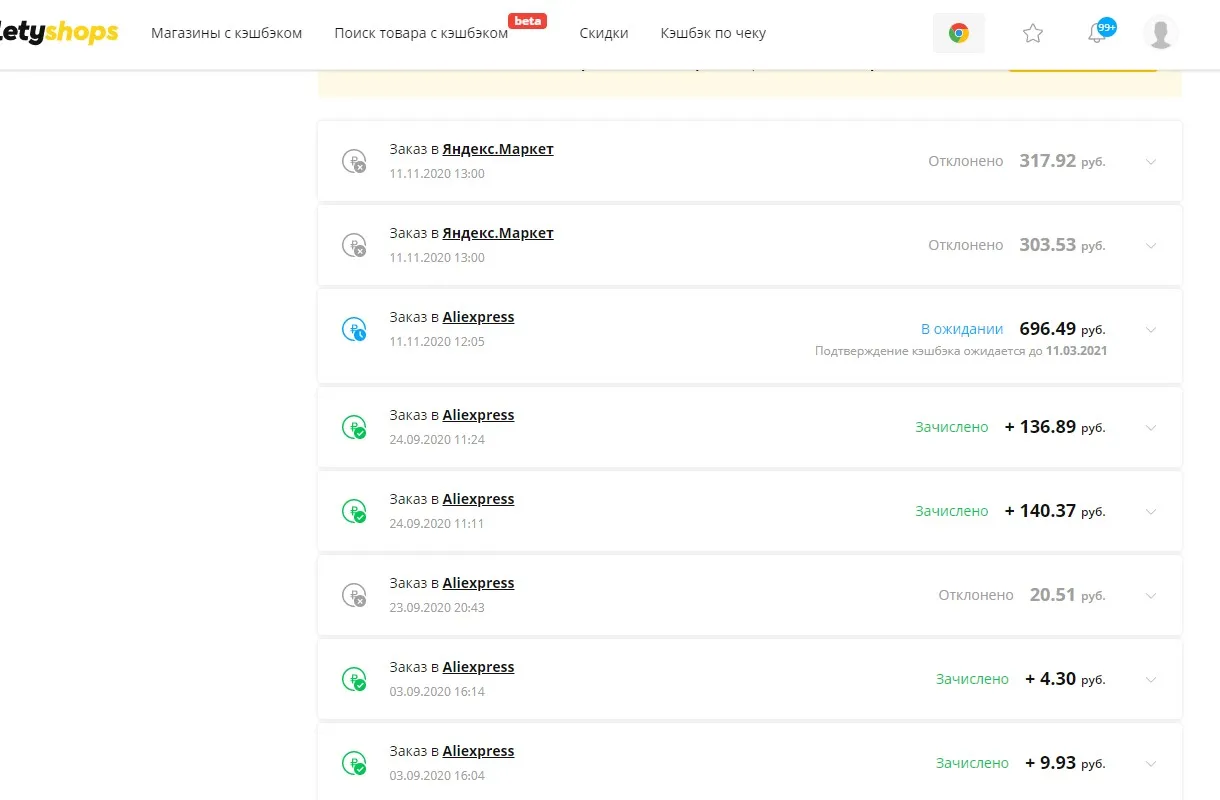Click Отклонено status beside 303.53 руб.
Viewport: 1220px width, 800px height.
tap(965, 245)
